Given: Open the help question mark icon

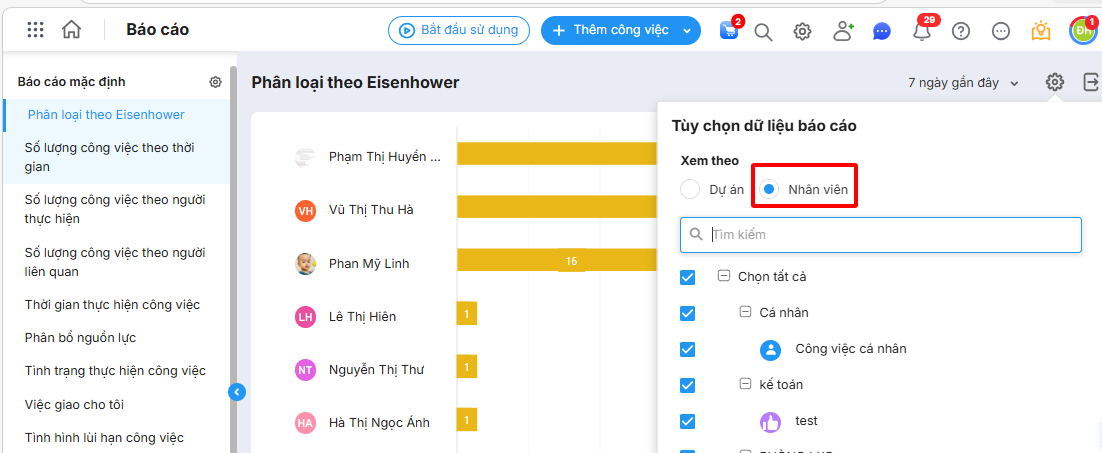Looking at the screenshot, I should click(x=961, y=31).
